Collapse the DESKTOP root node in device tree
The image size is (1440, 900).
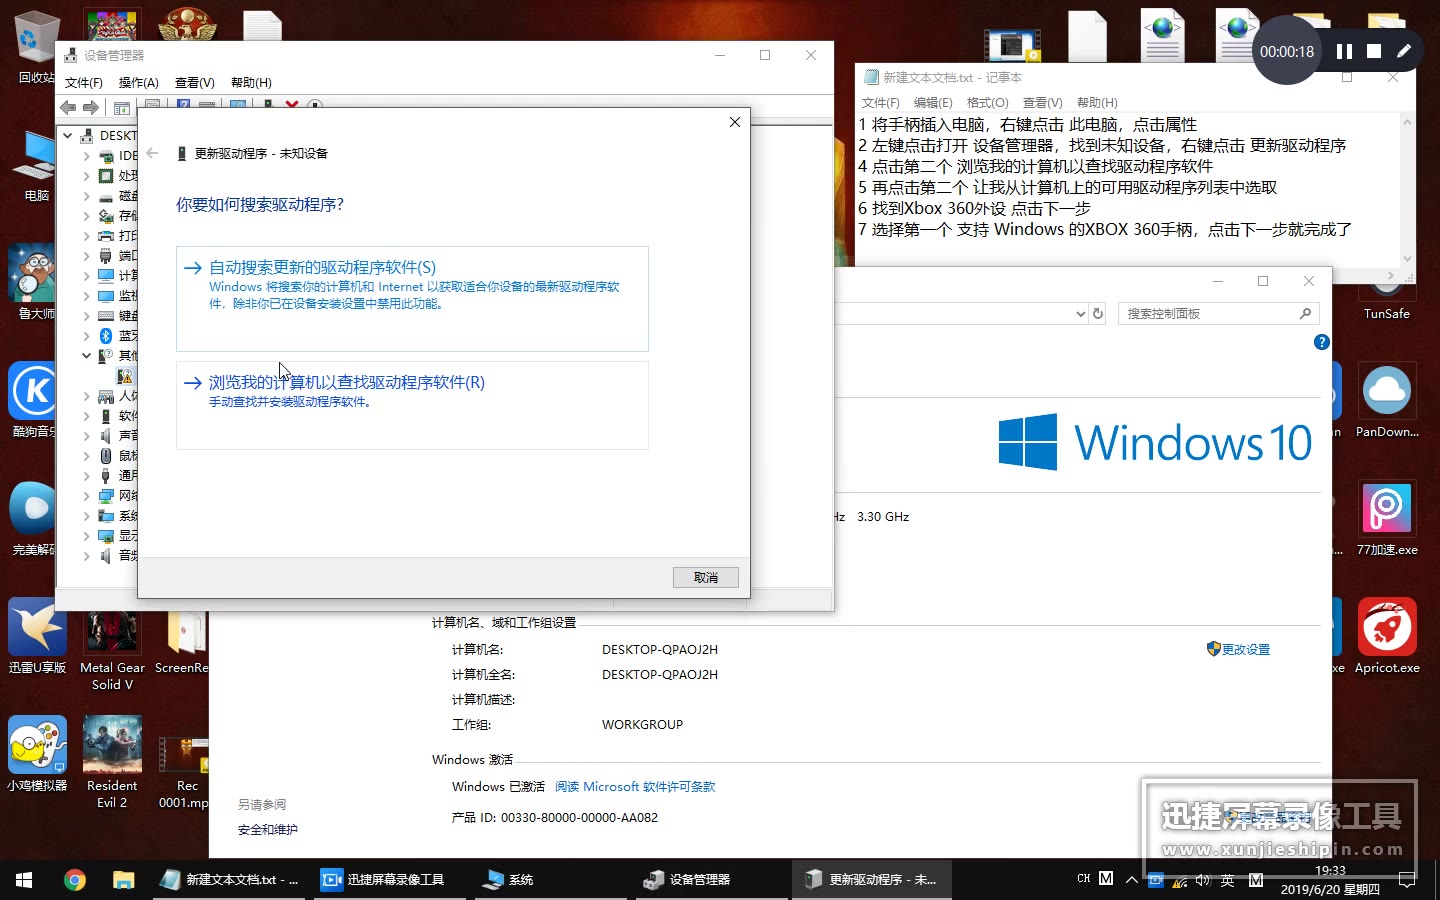tap(68, 135)
